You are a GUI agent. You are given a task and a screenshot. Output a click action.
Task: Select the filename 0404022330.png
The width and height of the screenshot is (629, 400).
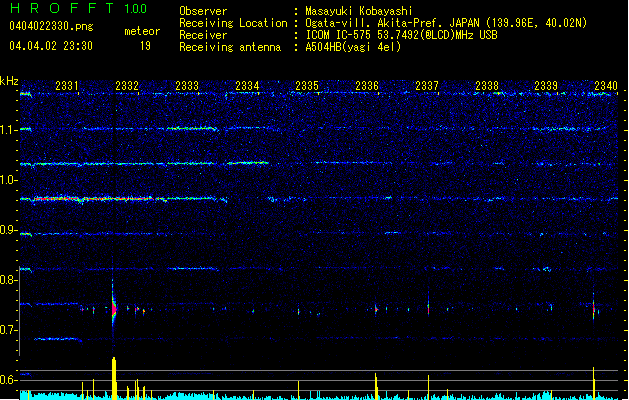[x=51, y=27]
